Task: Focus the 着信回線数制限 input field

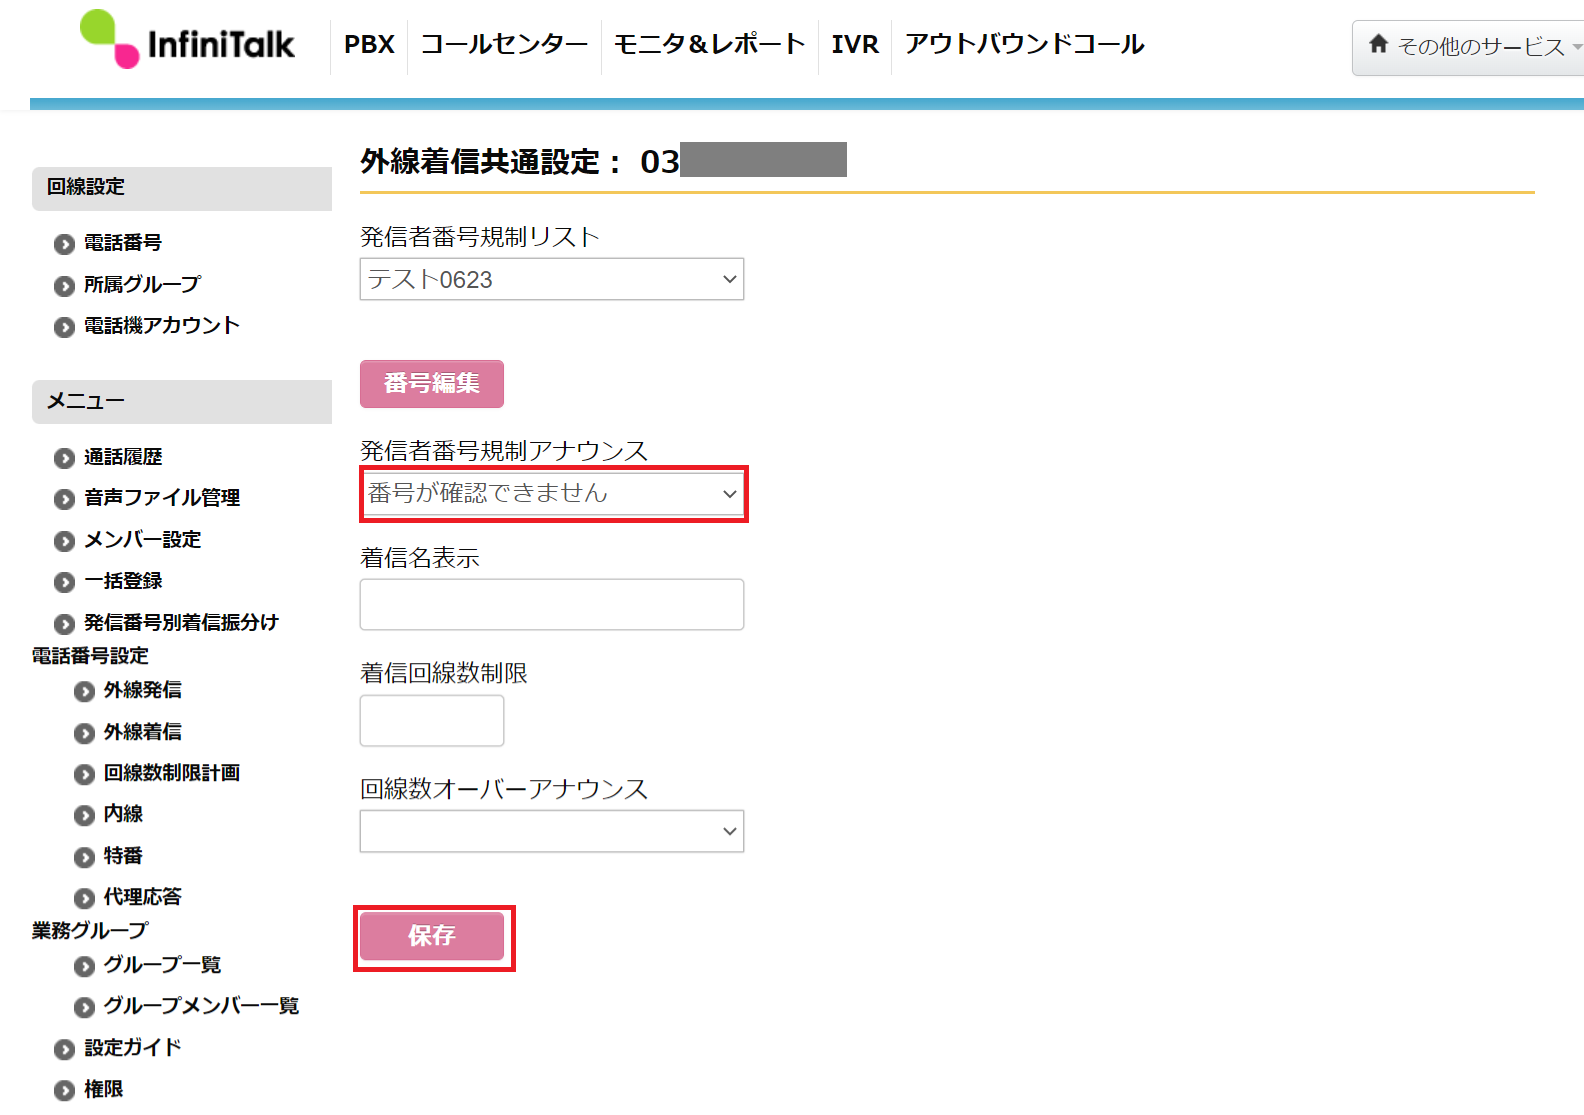Action: [x=432, y=720]
